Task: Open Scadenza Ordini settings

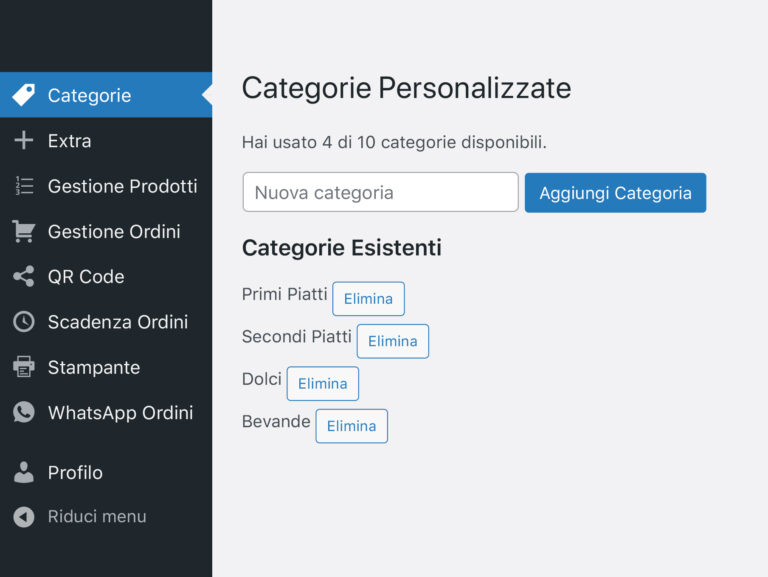Action: click(106, 322)
